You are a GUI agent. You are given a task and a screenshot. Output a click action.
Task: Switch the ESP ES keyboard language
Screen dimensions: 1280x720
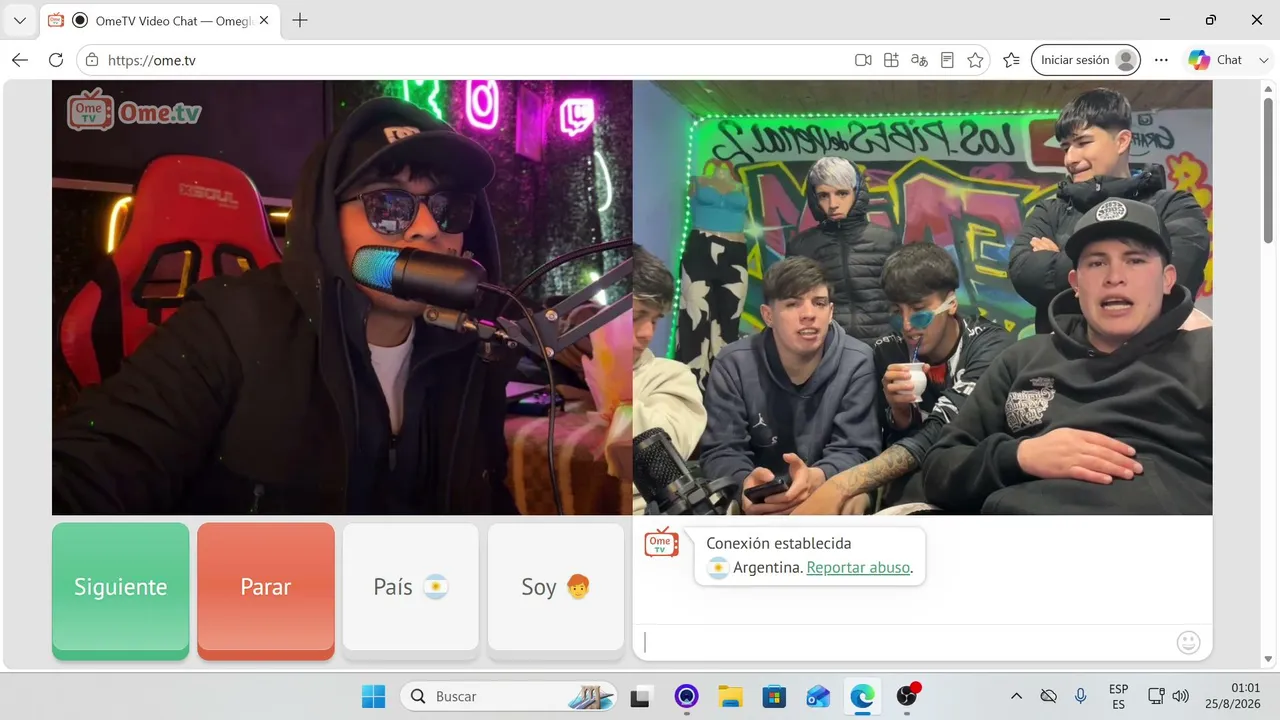[x=1119, y=696]
